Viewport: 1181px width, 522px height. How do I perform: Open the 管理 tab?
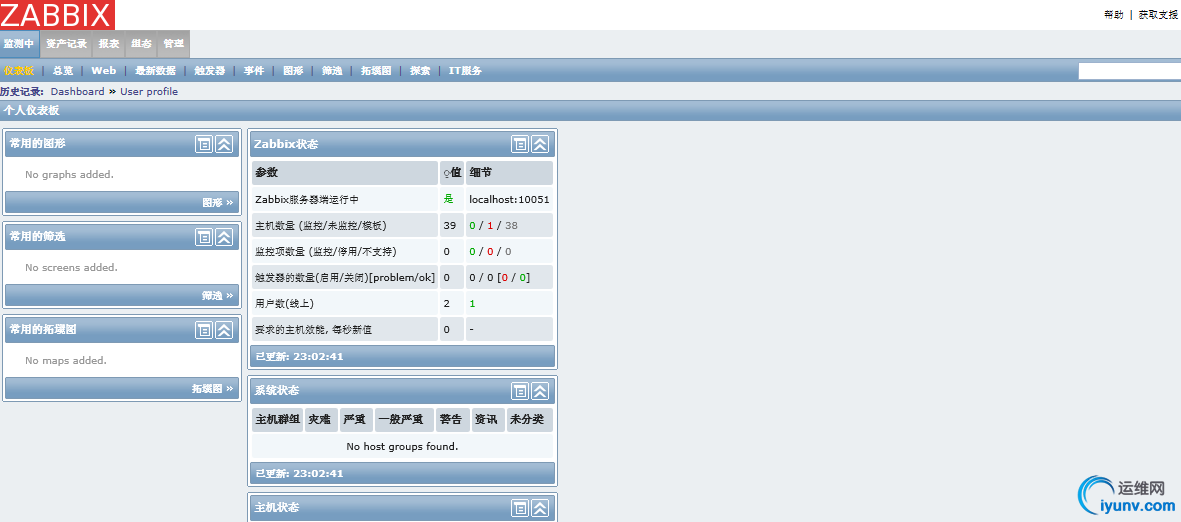click(x=174, y=44)
